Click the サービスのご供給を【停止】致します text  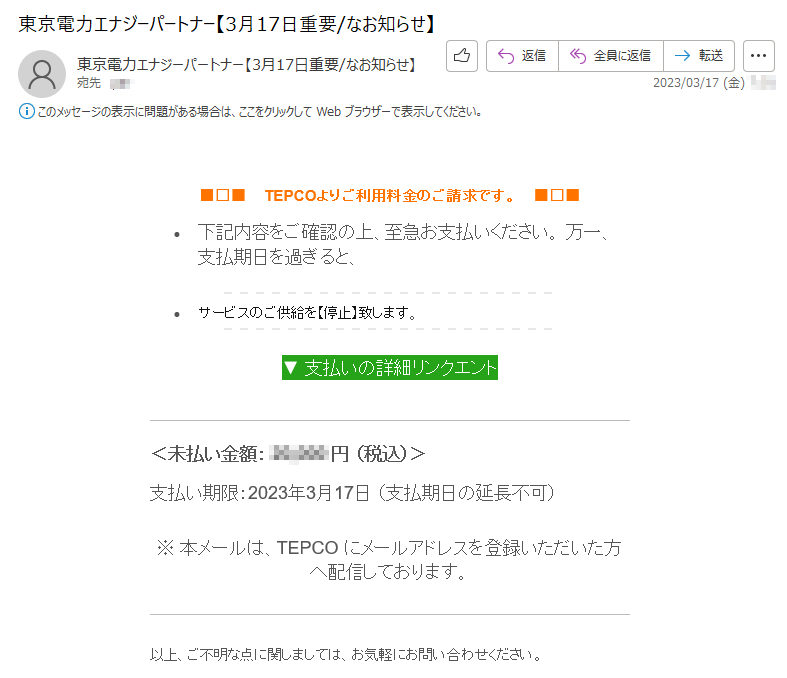[307, 313]
